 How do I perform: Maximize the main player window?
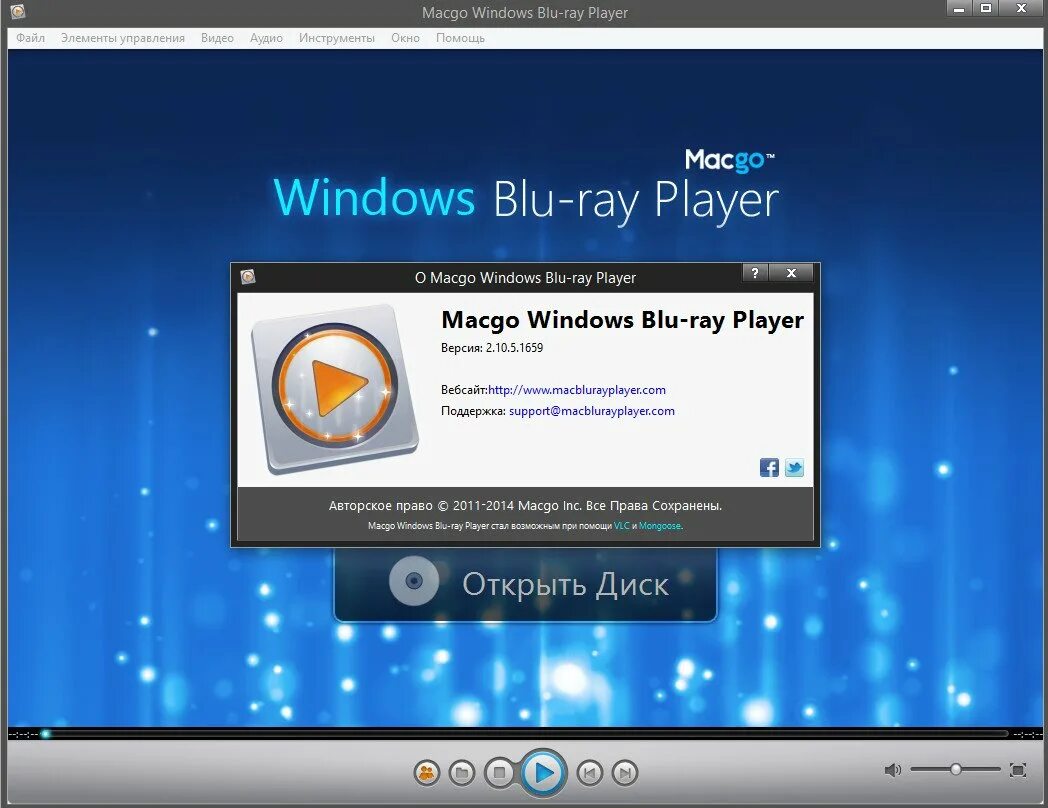point(986,9)
